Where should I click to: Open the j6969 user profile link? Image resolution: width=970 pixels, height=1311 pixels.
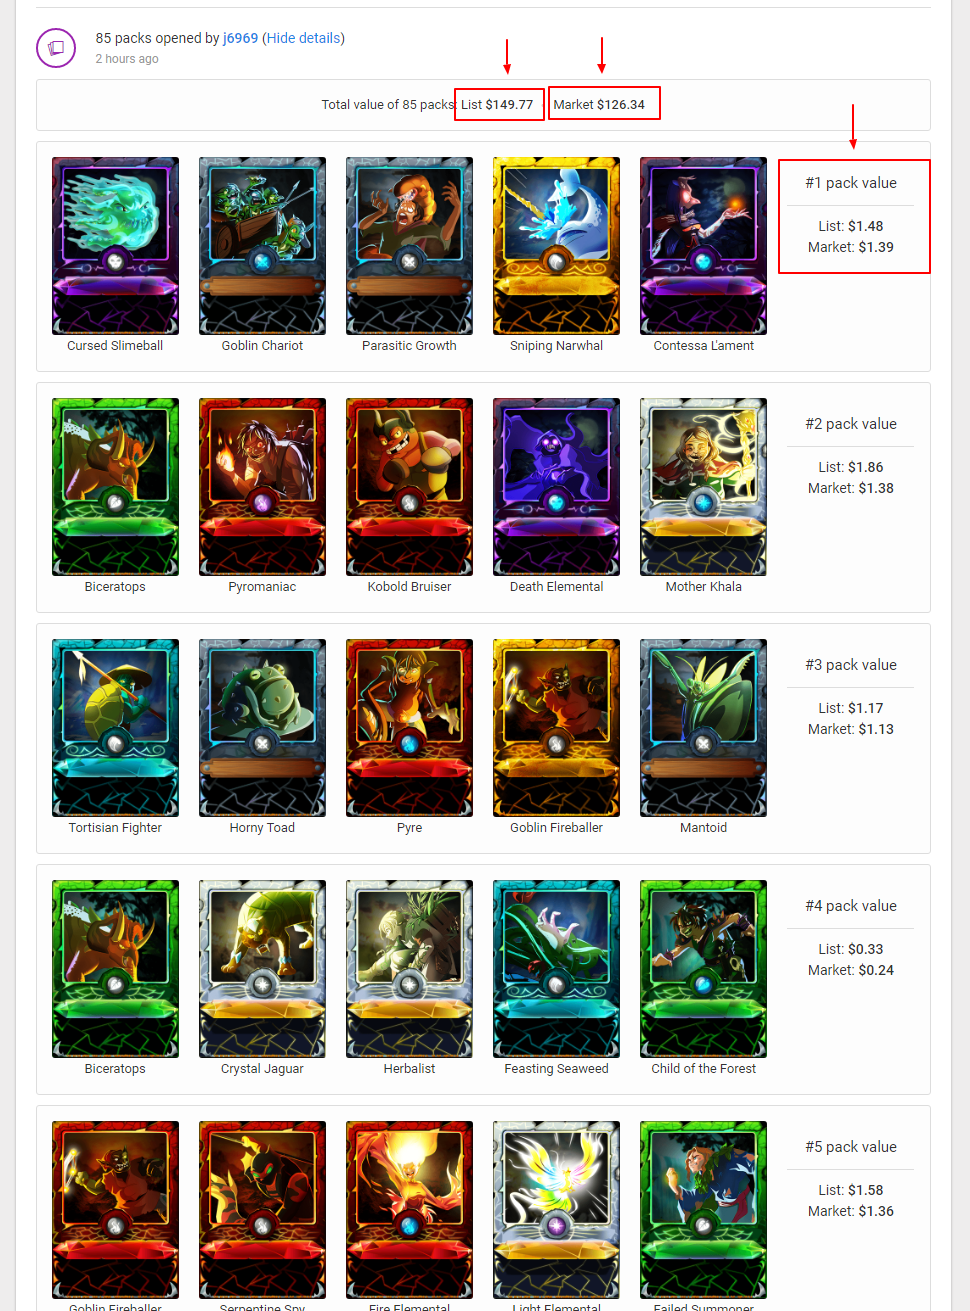240,38
